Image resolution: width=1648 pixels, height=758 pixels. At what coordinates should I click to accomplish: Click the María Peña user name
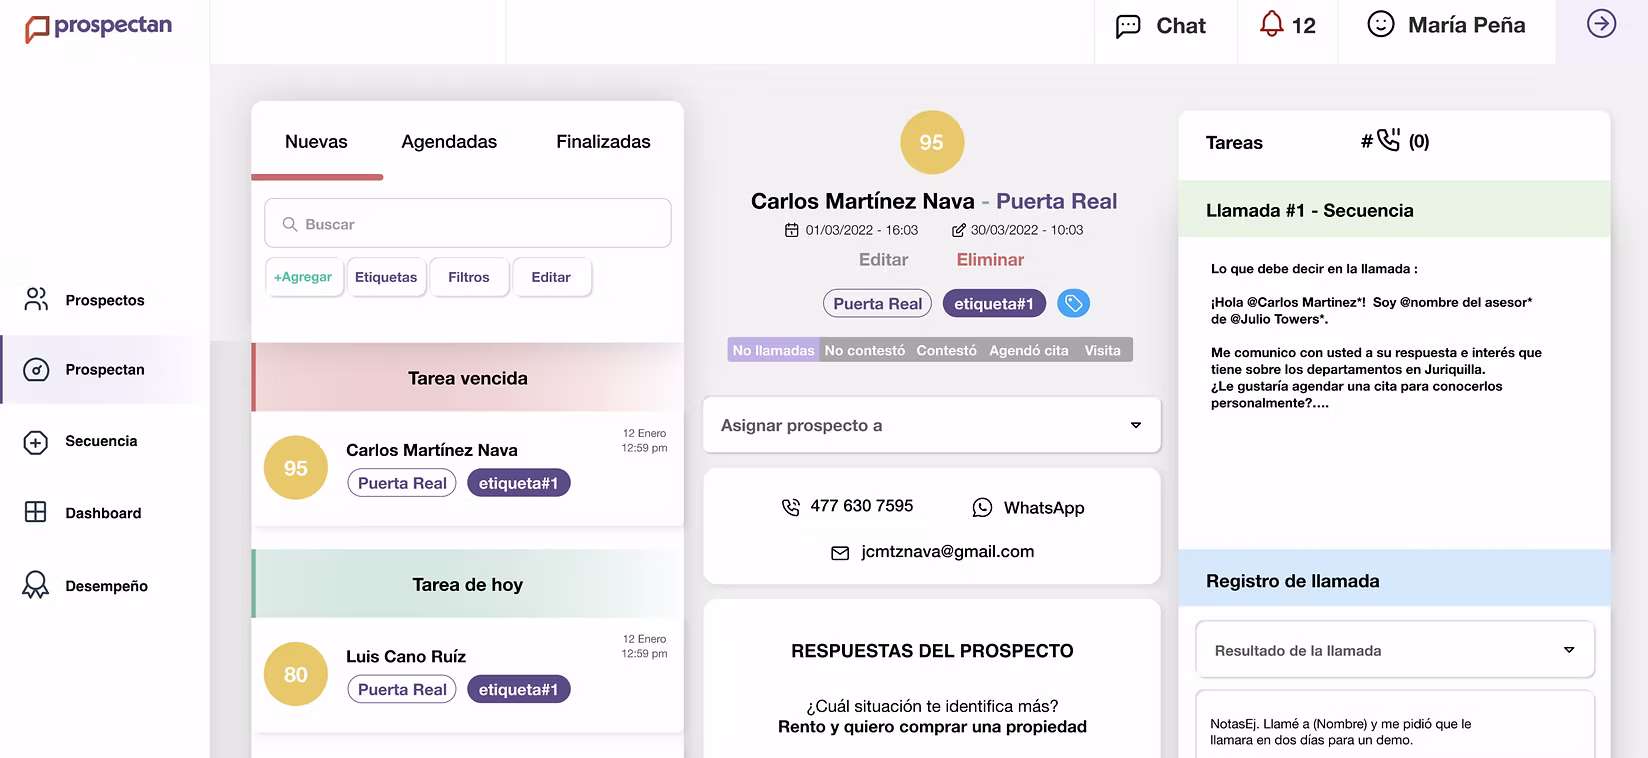tap(1467, 25)
